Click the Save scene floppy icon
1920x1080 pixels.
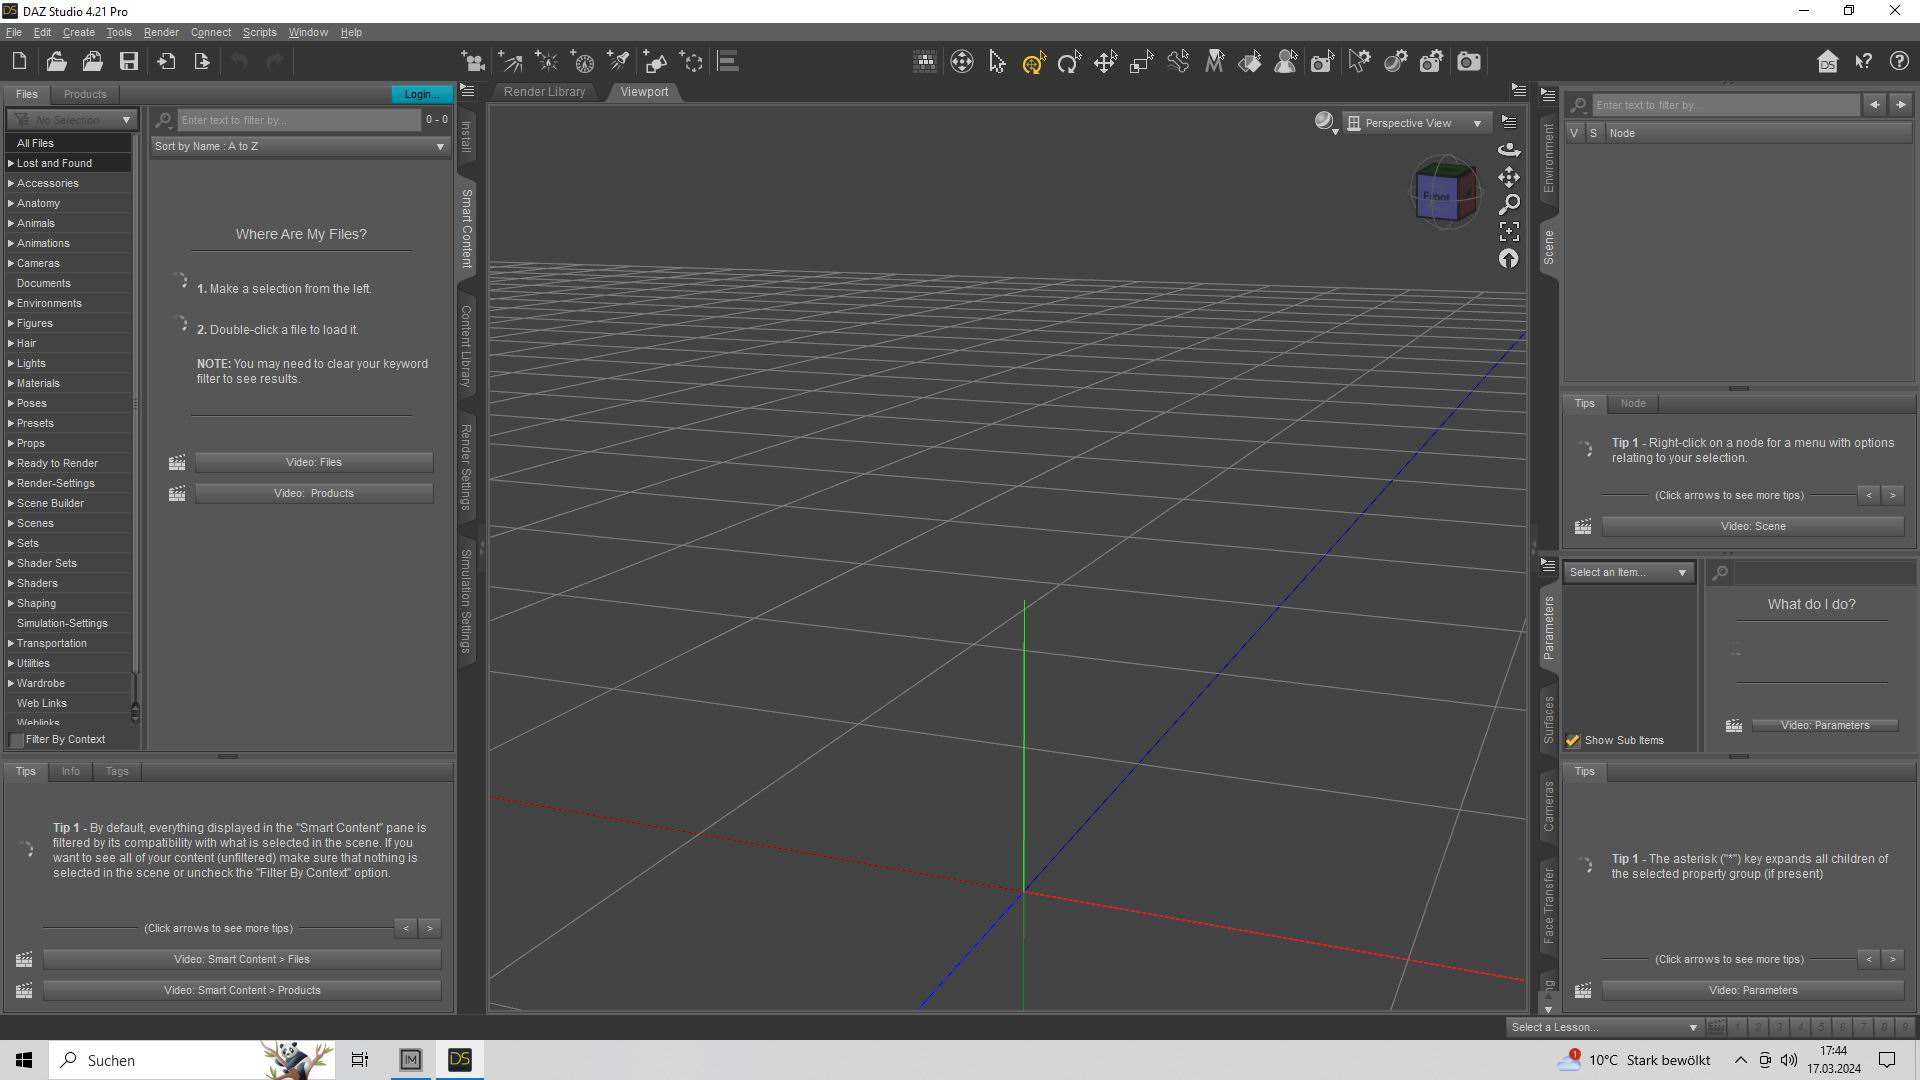coord(129,62)
